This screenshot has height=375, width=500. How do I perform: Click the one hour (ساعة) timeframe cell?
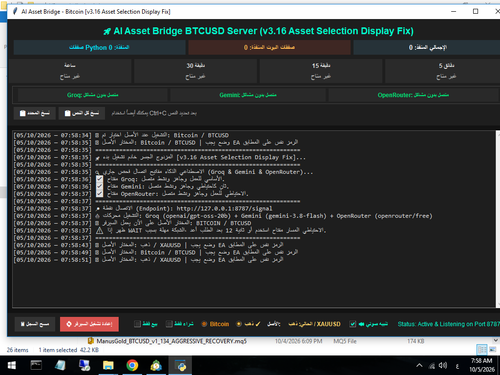coord(70,71)
